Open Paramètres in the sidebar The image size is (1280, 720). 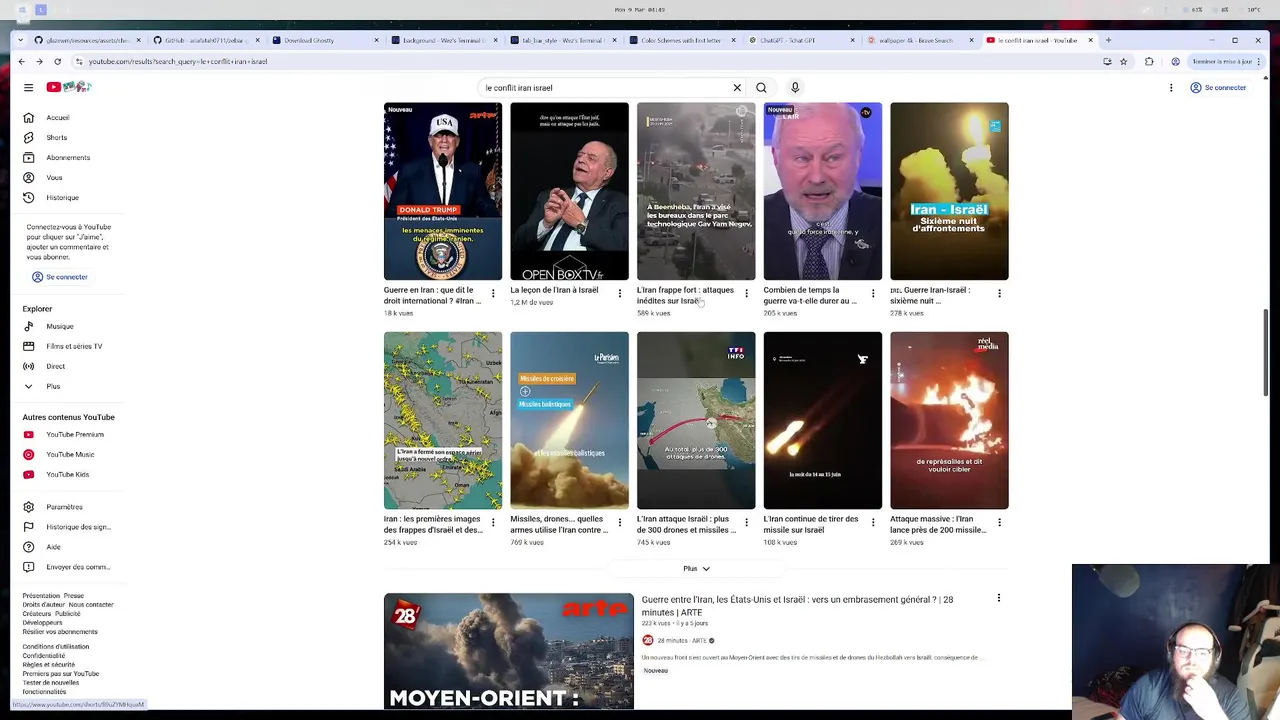pos(63,507)
